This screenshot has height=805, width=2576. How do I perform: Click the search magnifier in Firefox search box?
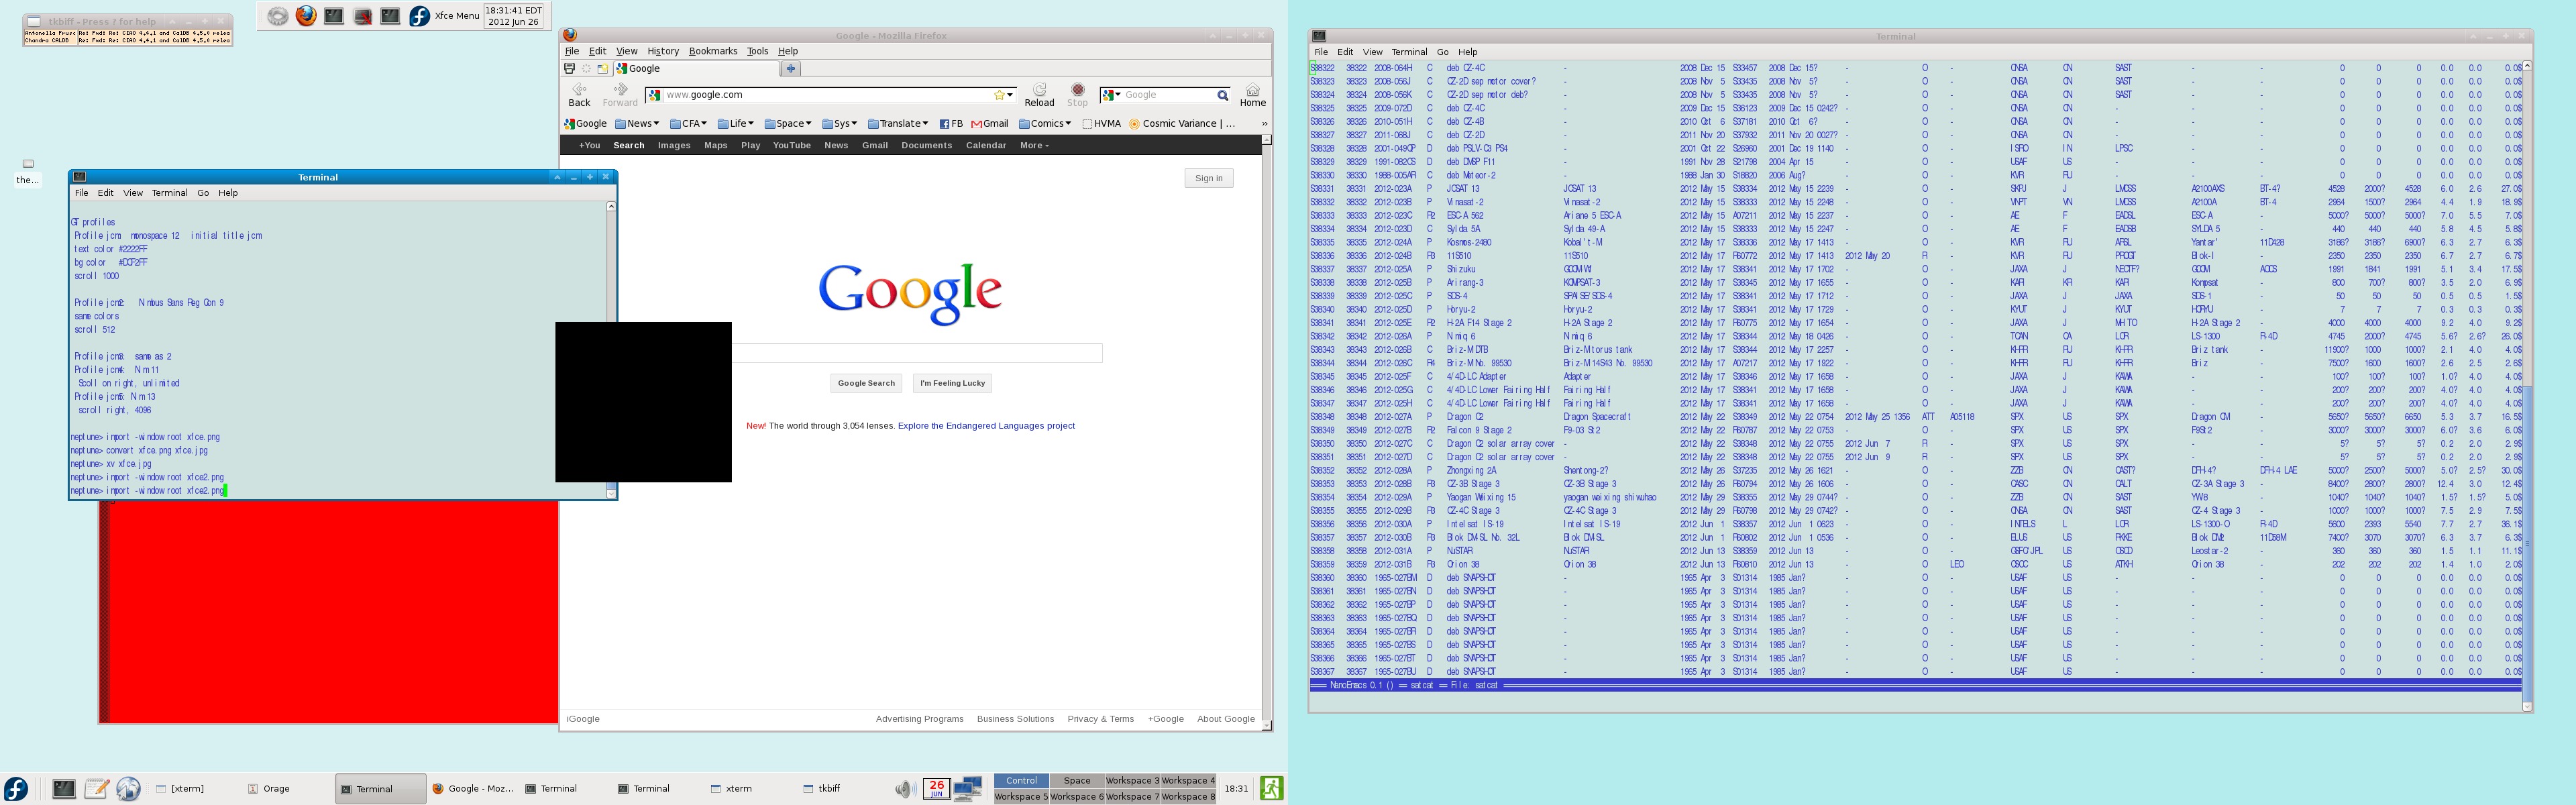(x=1222, y=95)
